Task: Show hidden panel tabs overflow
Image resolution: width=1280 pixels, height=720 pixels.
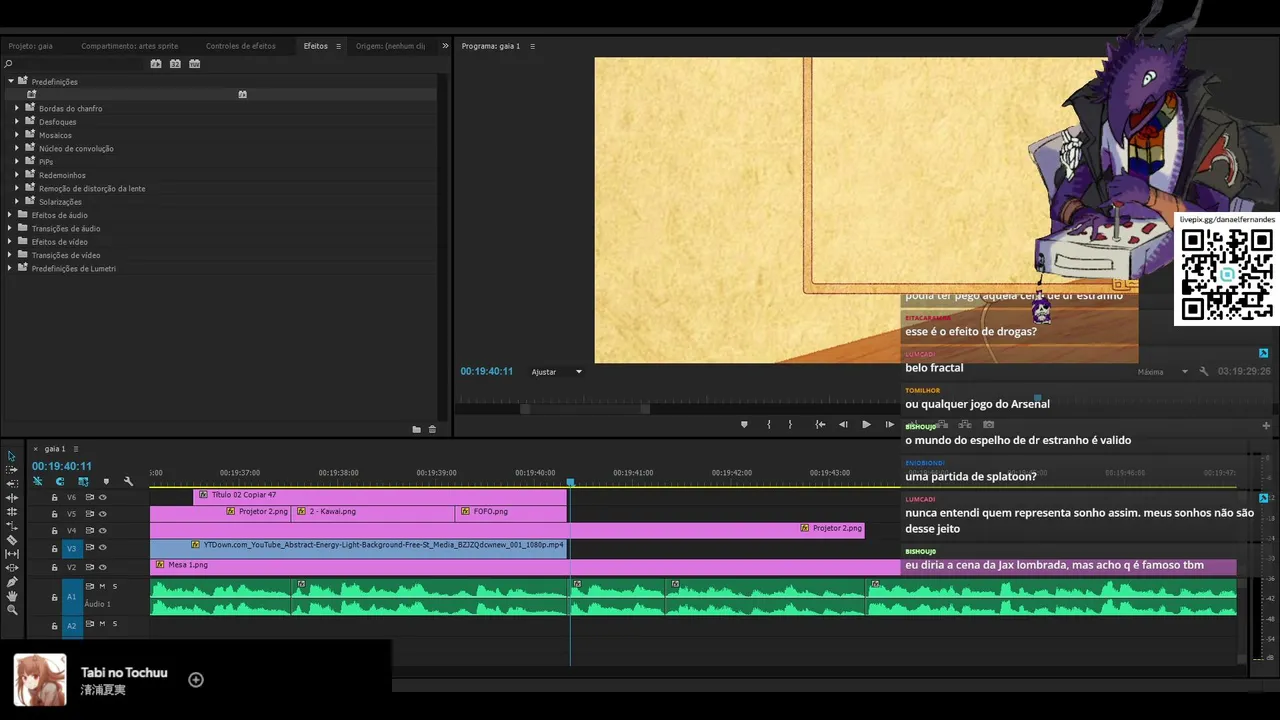Action: point(445,46)
